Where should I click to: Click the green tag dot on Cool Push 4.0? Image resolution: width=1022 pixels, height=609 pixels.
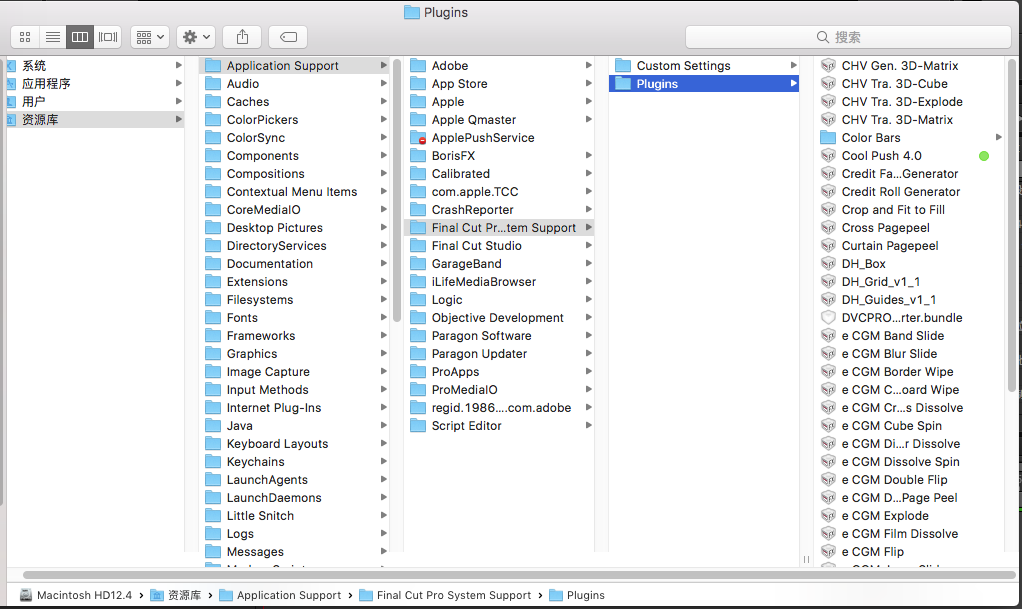(x=984, y=156)
